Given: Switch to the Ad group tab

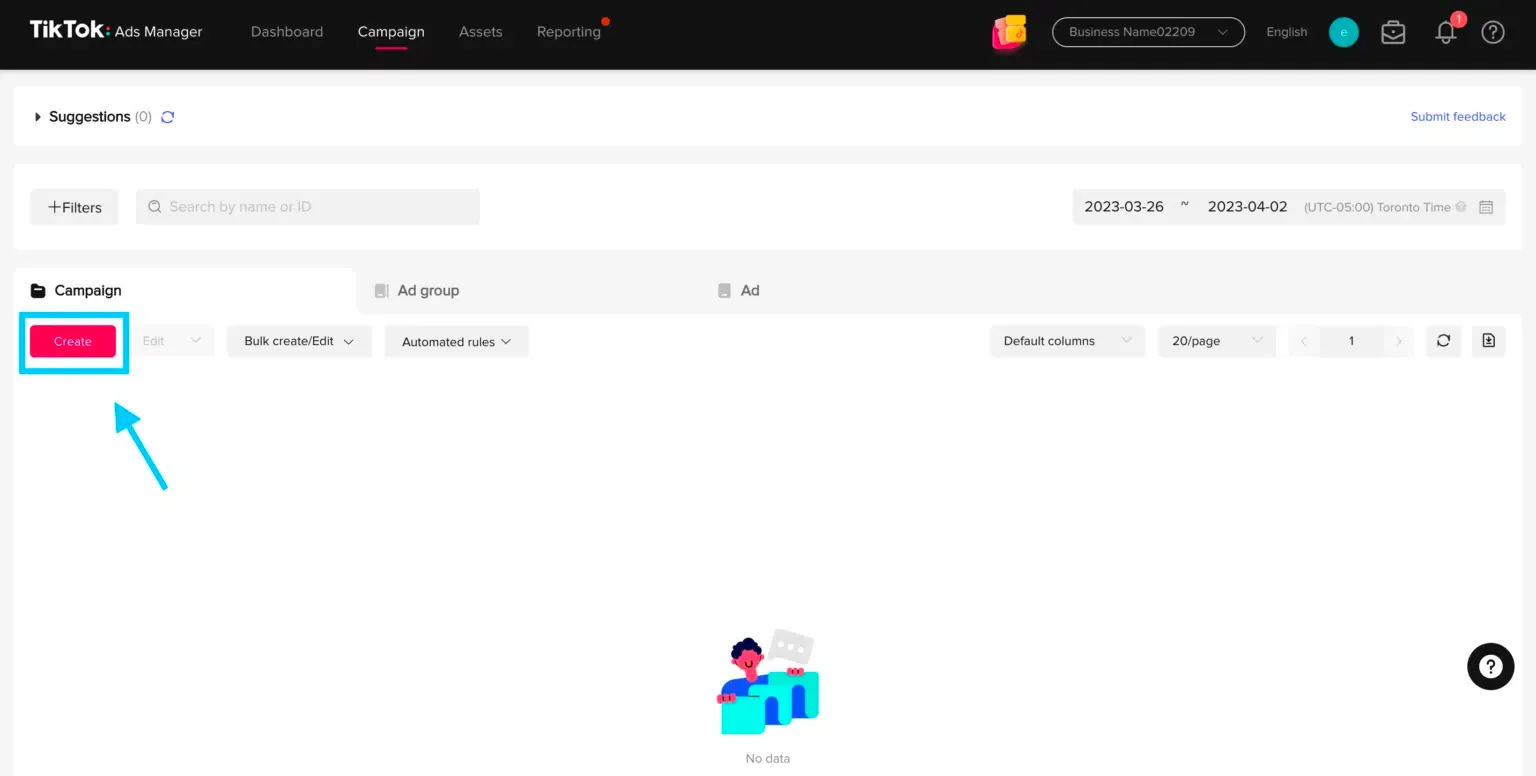Looking at the screenshot, I should 429,290.
